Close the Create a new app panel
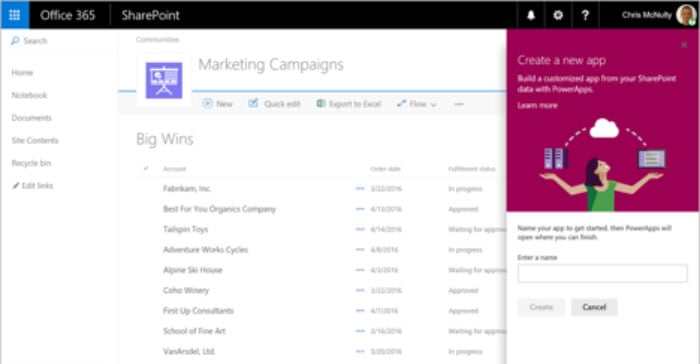The height and width of the screenshot is (364, 700). [x=684, y=45]
